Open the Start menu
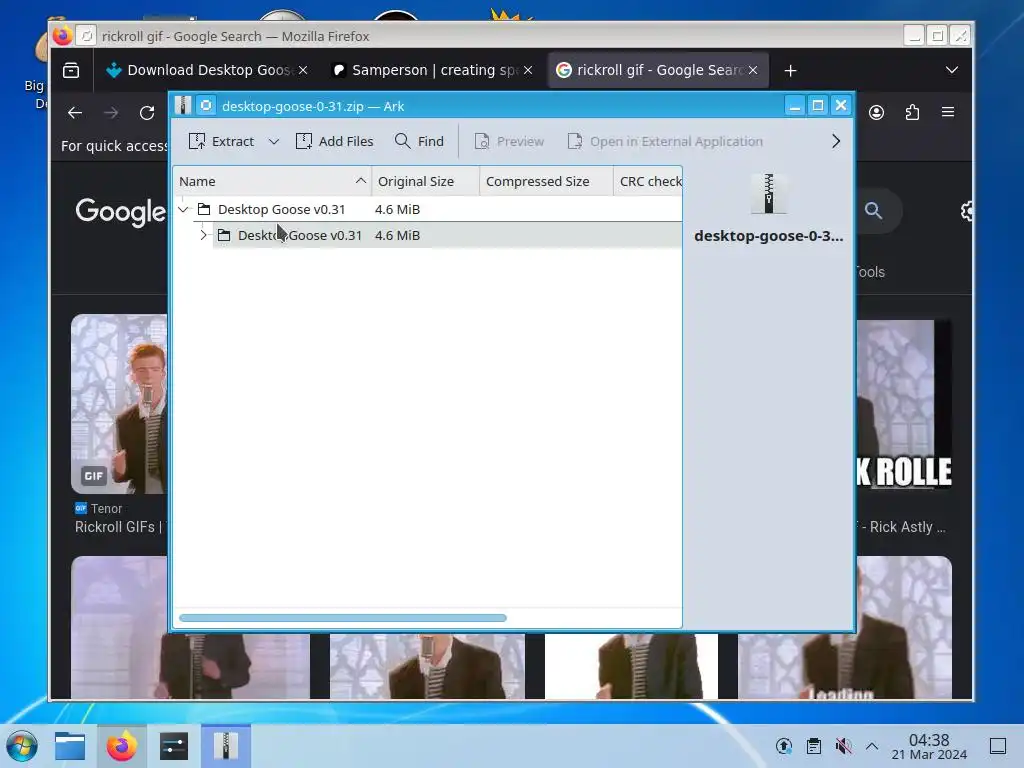 coord(22,746)
